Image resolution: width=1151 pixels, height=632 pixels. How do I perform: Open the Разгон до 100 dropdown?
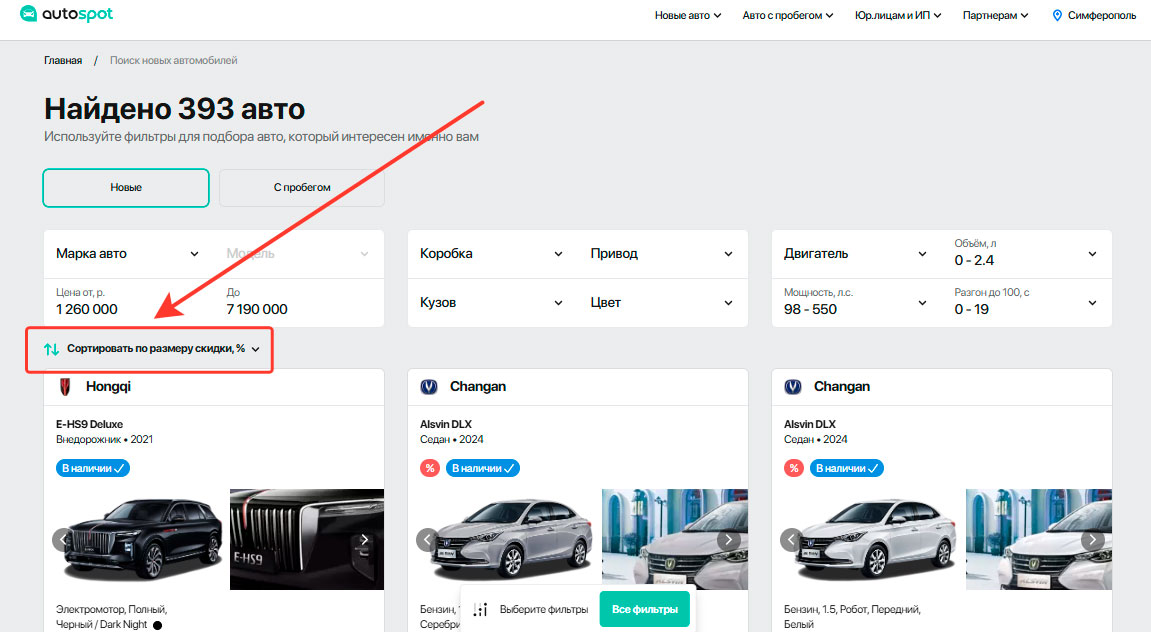(1026, 303)
